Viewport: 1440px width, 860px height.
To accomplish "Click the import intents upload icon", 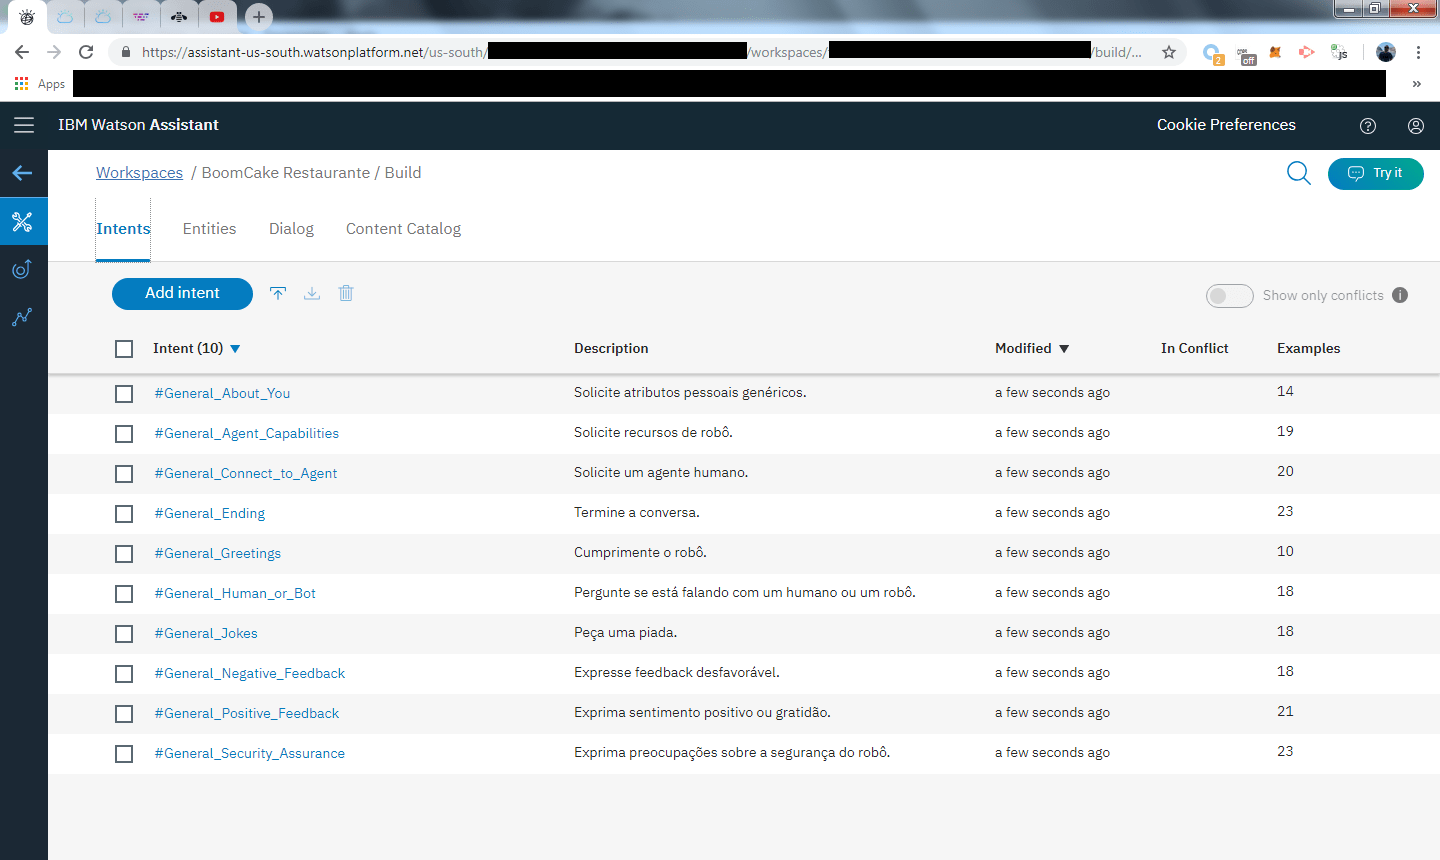I will (278, 293).
